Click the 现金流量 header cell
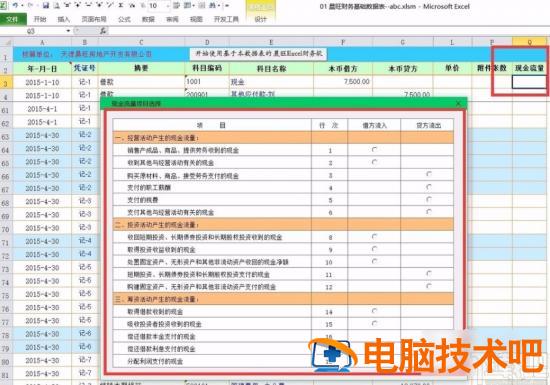Image resolution: width=550 pixels, height=385 pixels. click(x=529, y=68)
